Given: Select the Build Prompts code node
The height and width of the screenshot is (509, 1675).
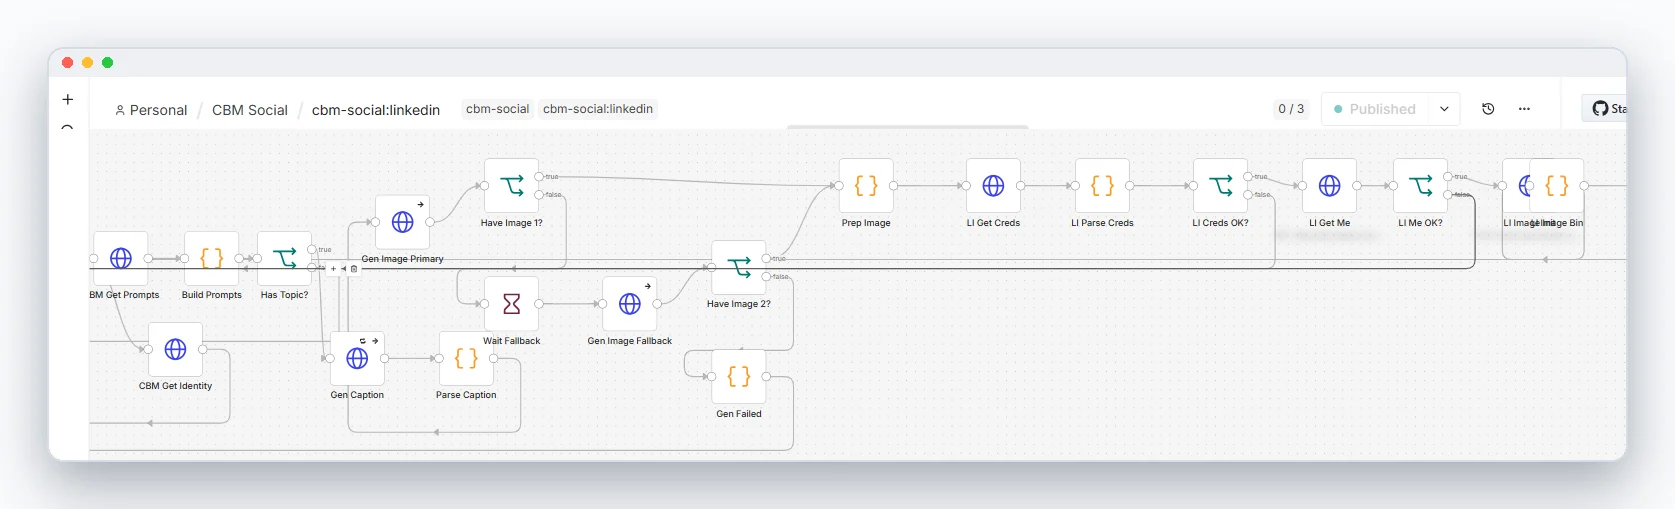Looking at the screenshot, I should (212, 258).
